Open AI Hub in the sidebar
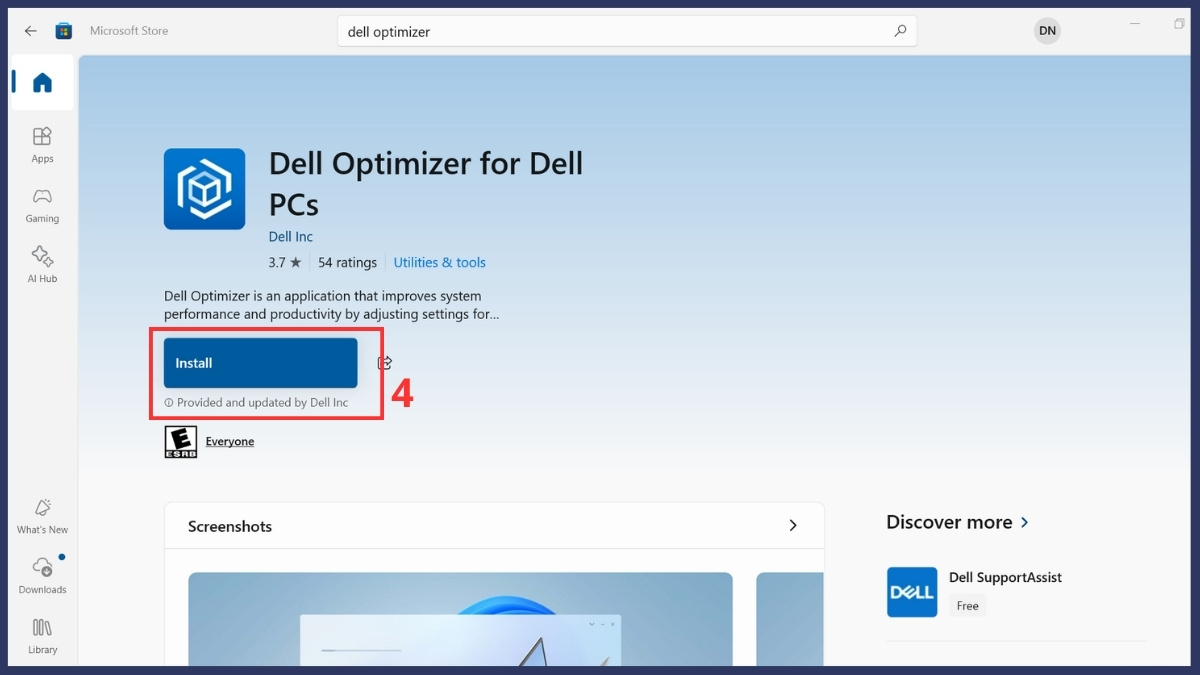The height and width of the screenshot is (675, 1200). click(x=42, y=265)
